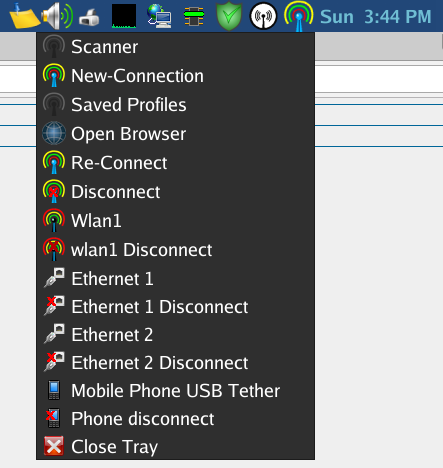Click the white circular wireless antenna icon
The height and width of the screenshot is (468, 443).
263,16
